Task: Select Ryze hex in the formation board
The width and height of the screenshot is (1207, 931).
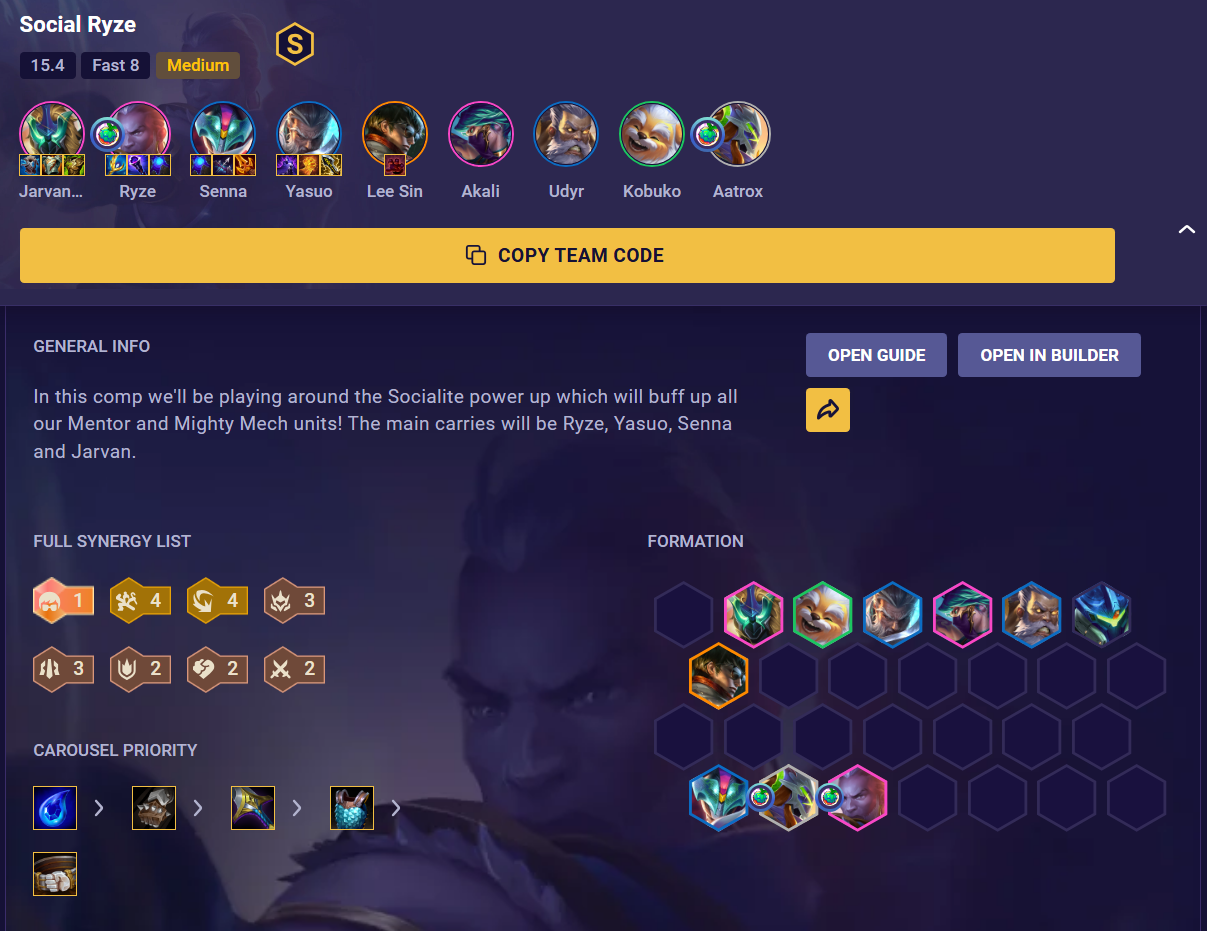Action: [857, 798]
